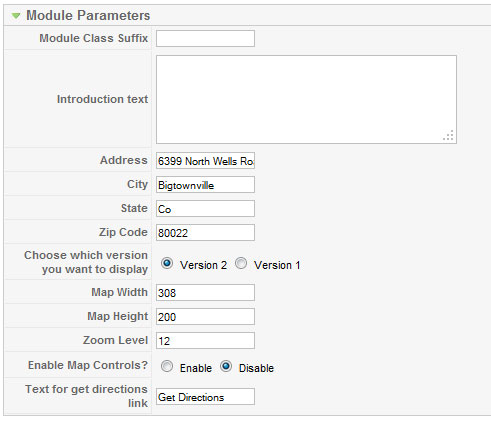Click the City field containing Bigtownville
The image size is (491, 422).
pyautogui.click(x=205, y=185)
